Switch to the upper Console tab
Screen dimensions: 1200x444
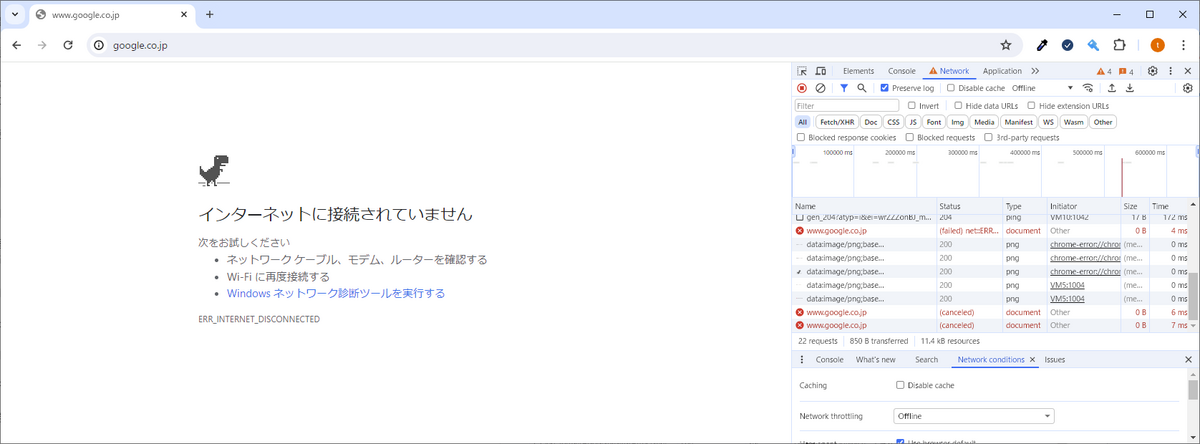pyautogui.click(x=902, y=71)
